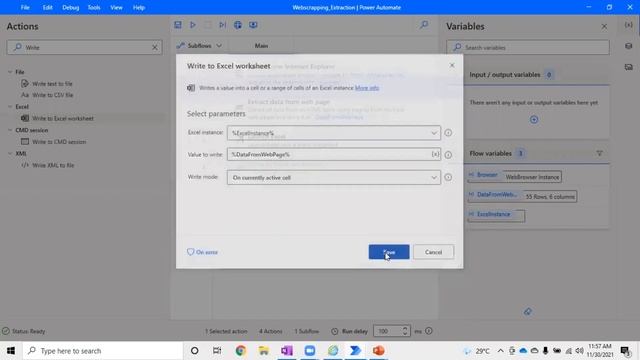640x360 pixels.
Task: Switch to the Main tab
Action: pos(261,46)
